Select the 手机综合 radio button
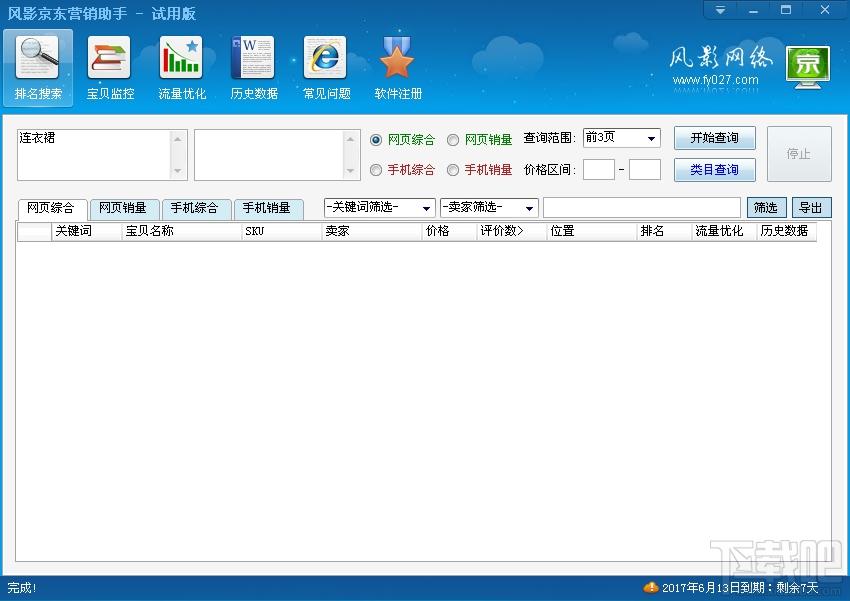Image resolution: width=850 pixels, height=601 pixels. tap(376, 170)
